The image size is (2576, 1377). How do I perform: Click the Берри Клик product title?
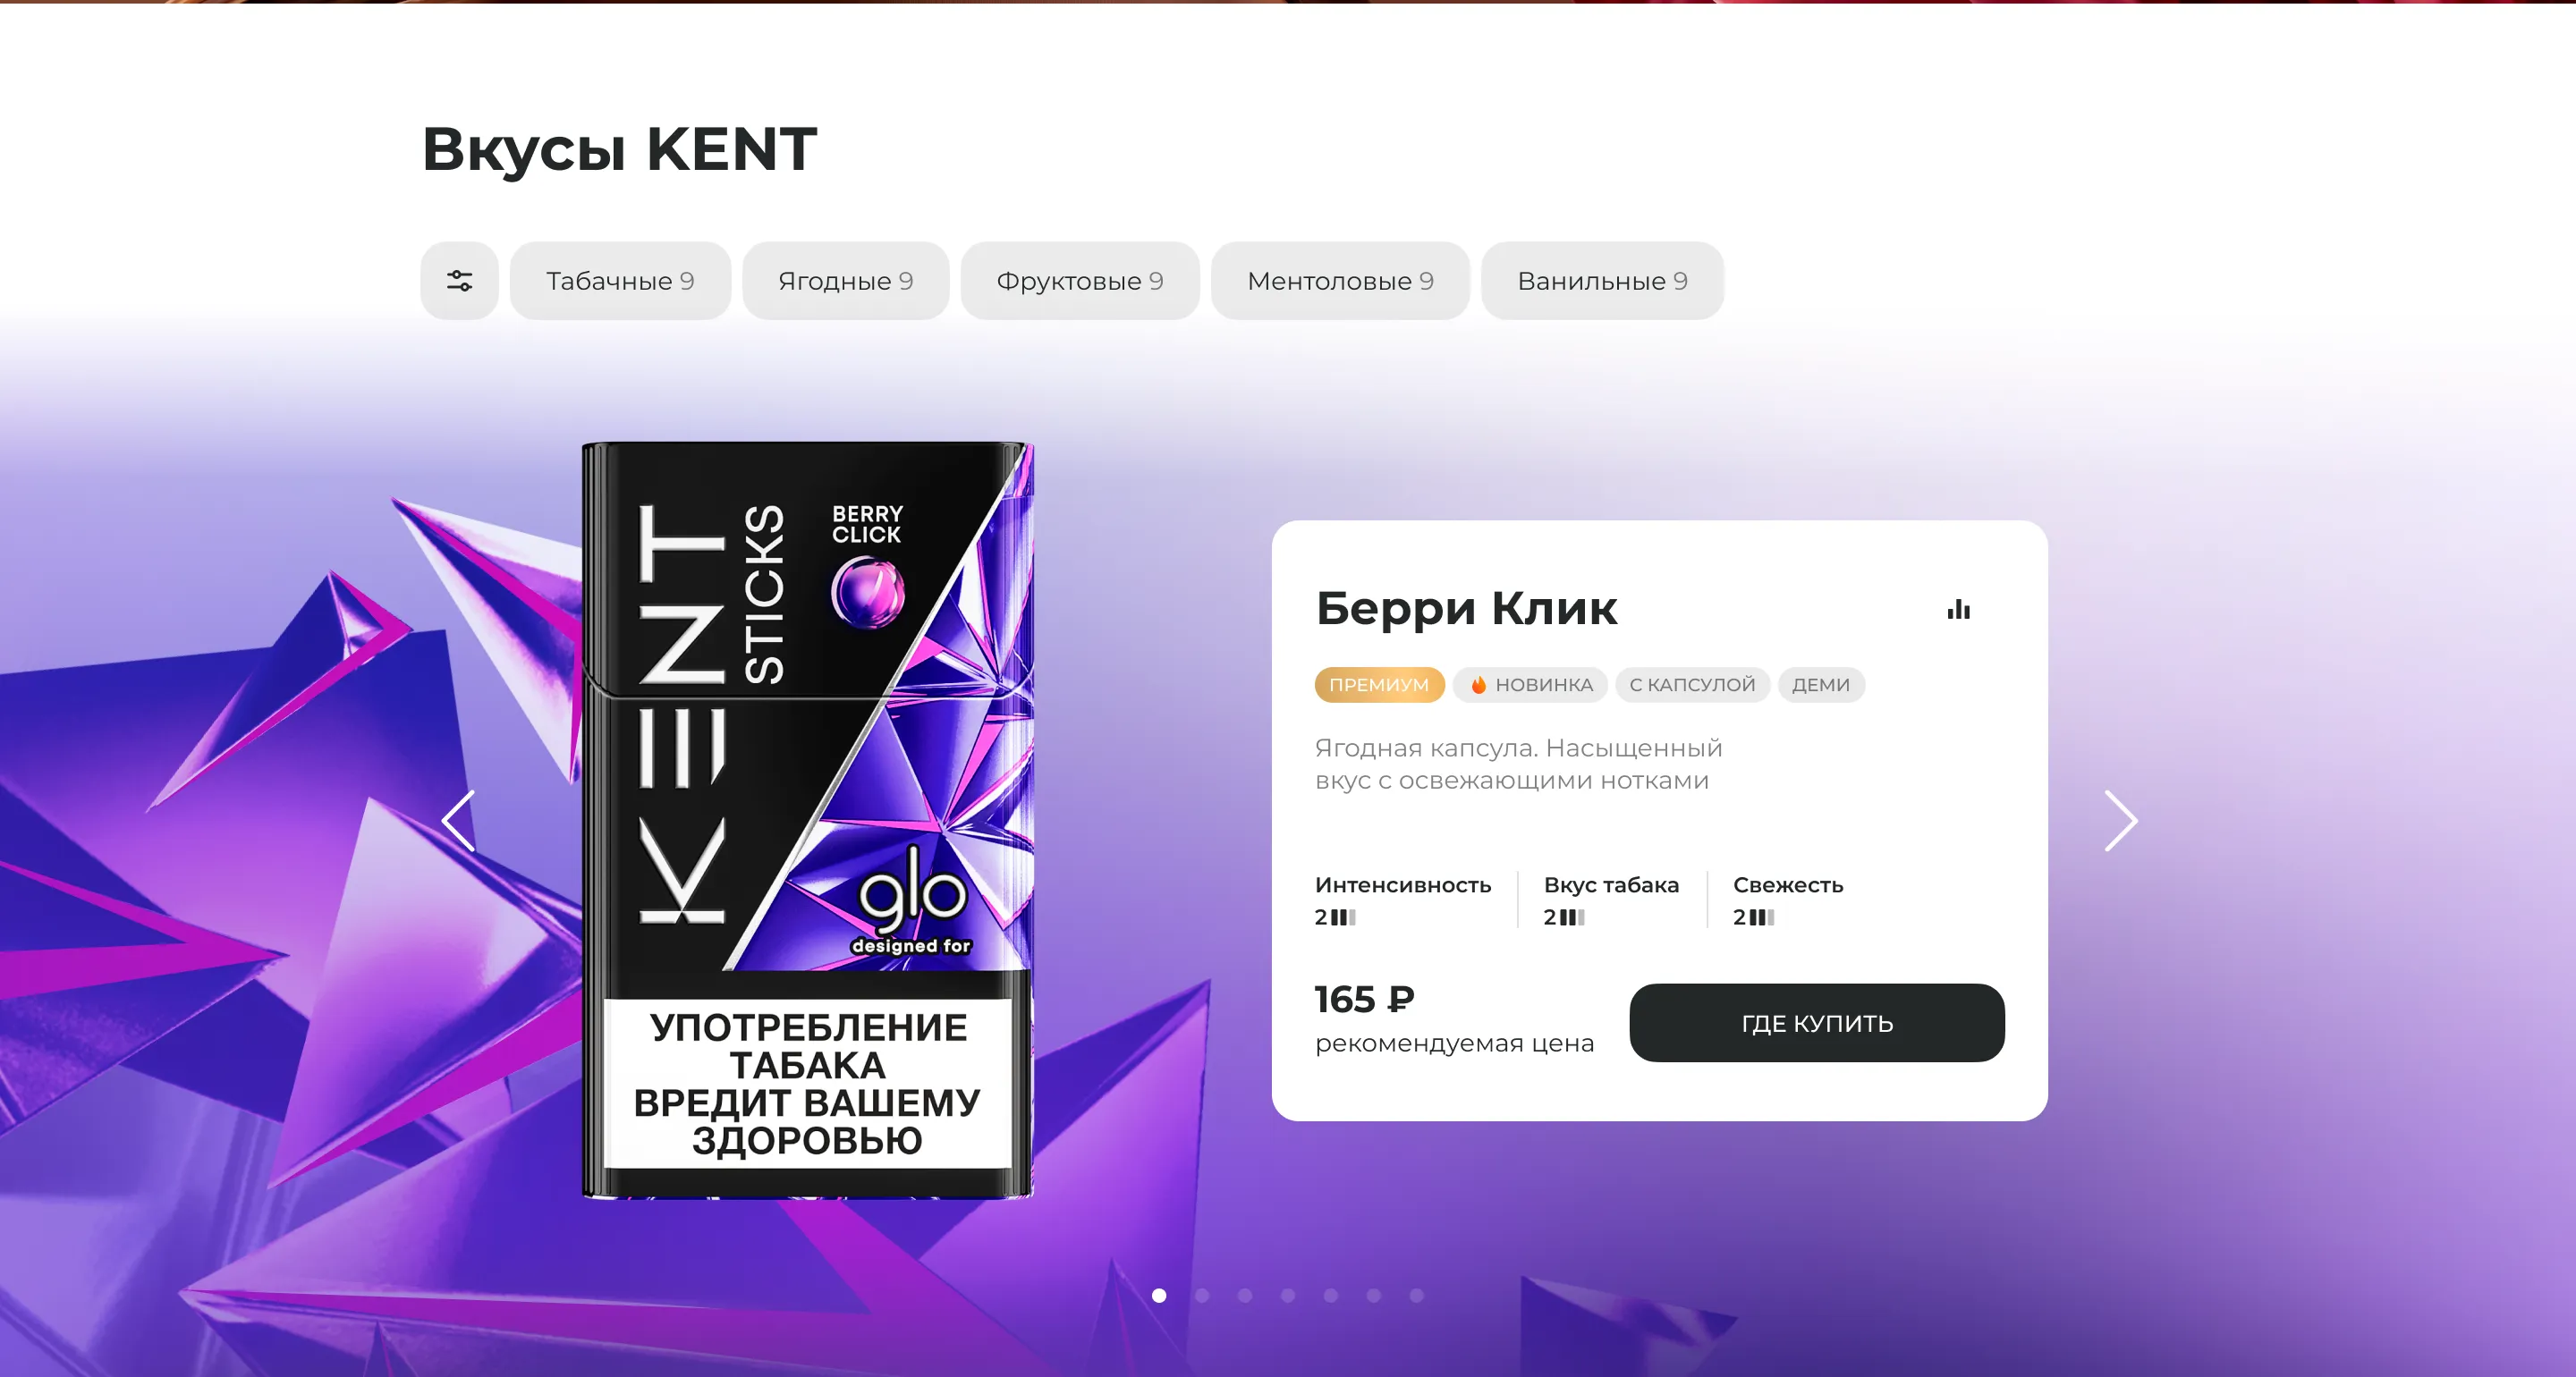pos(1465,608)
